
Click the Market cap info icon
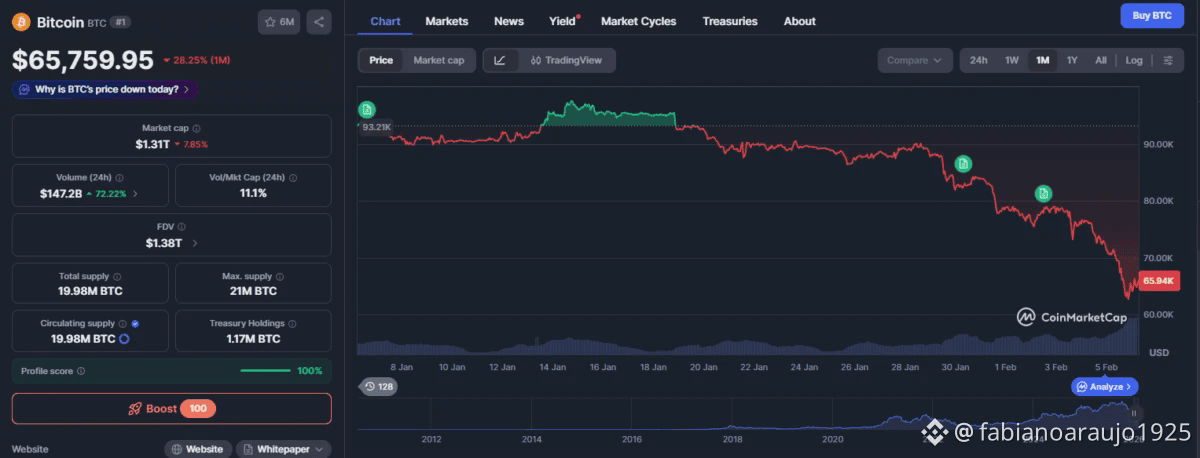point(196,128)
